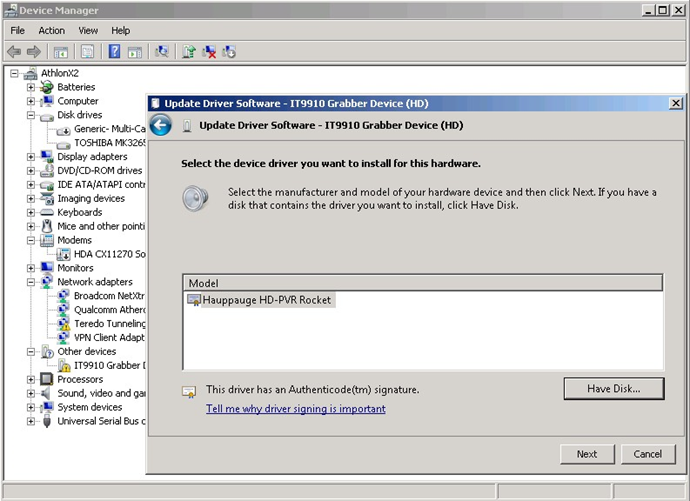Image resolution: width=690 pixels, height=501 pixels.
Task: Open the Action menu
Action: pos(51,30)
